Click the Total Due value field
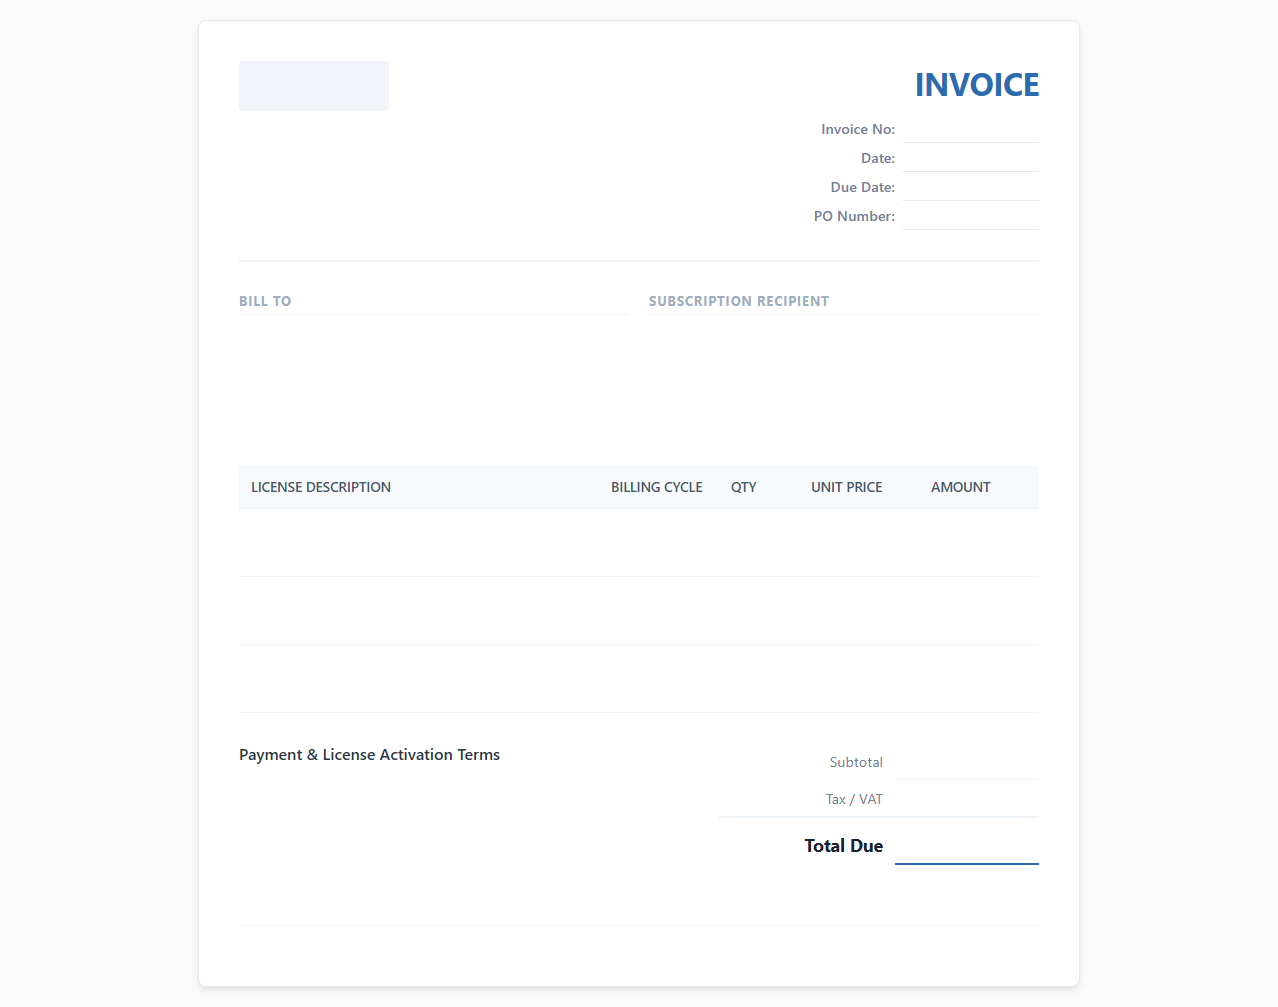Viewport: 1278px width, 1007px height. [967, 846]
